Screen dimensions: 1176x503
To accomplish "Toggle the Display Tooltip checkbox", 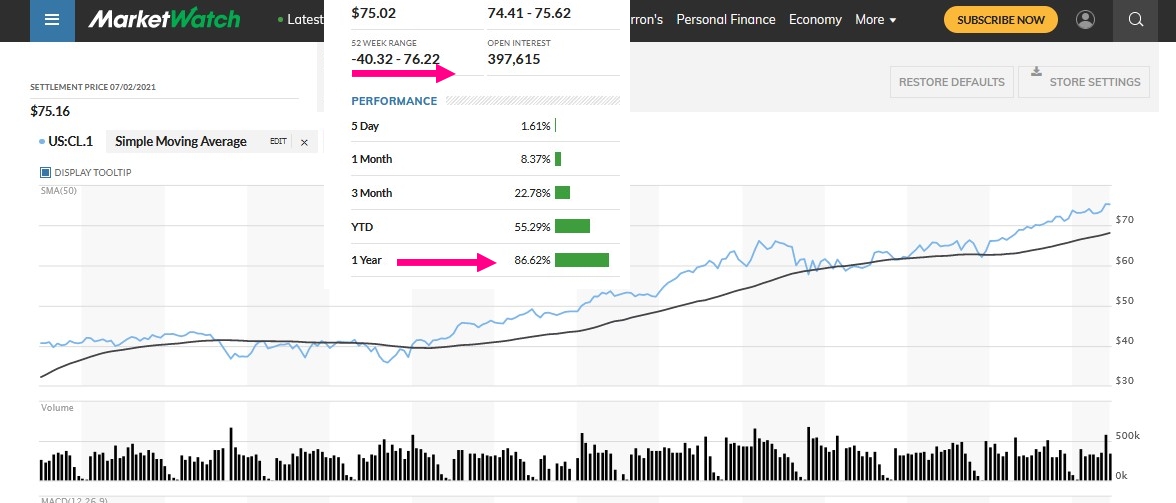I will point(45,172).
